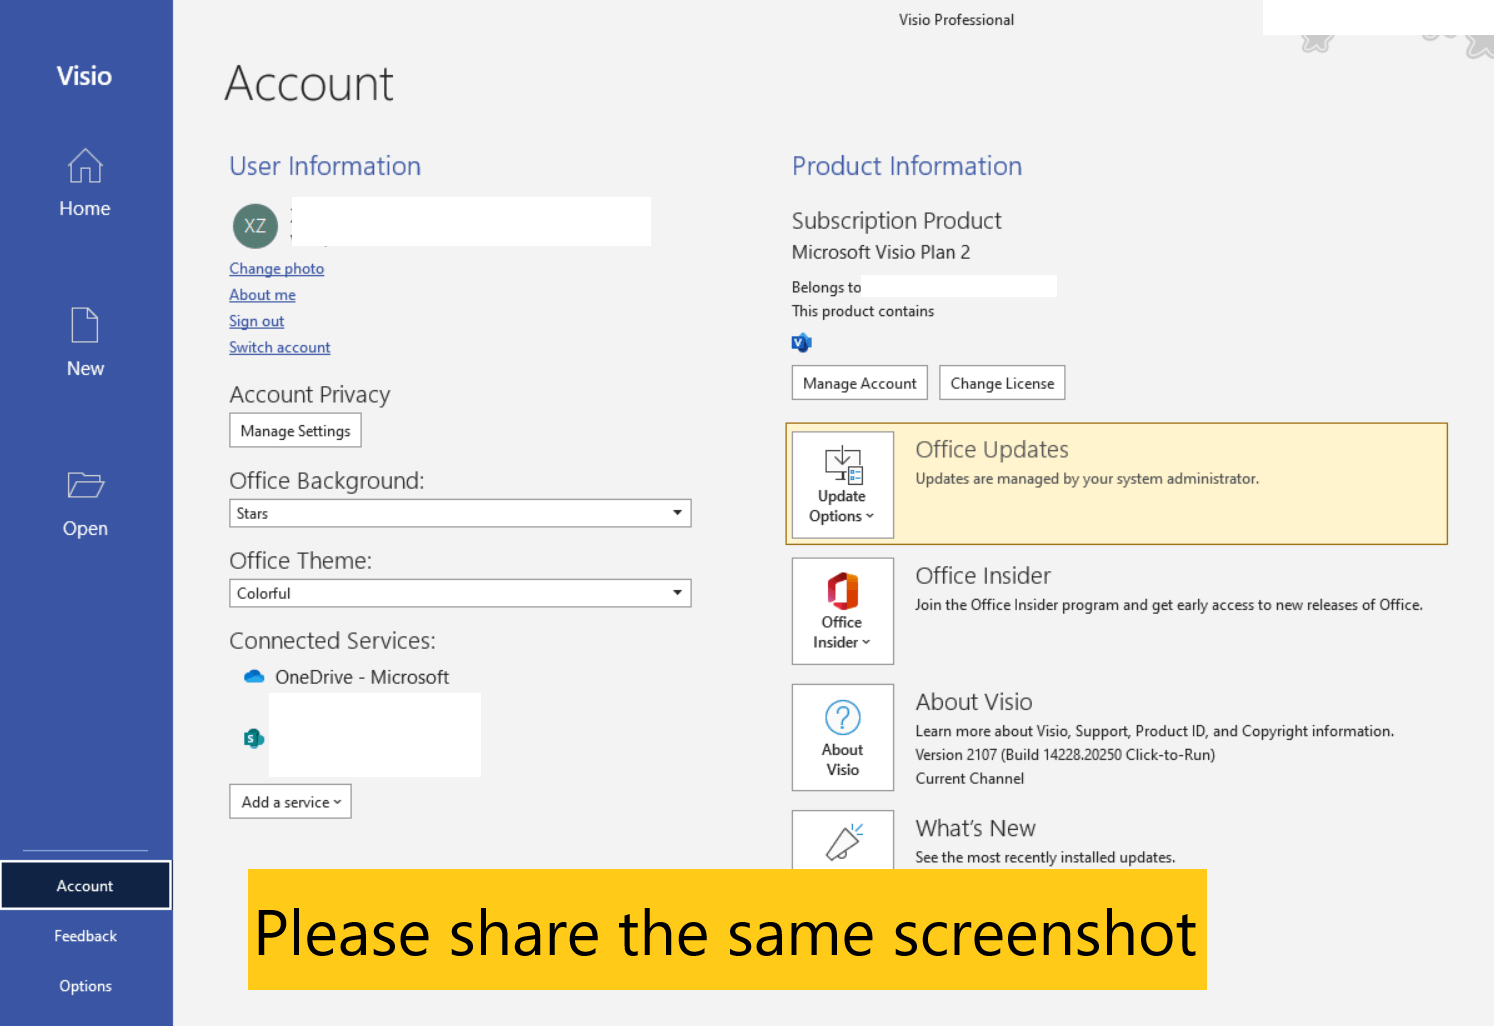Image resolution: width=1494 pixels, height=1026 pixels.
Task: Open the About me link
Action: pos(262,295)
